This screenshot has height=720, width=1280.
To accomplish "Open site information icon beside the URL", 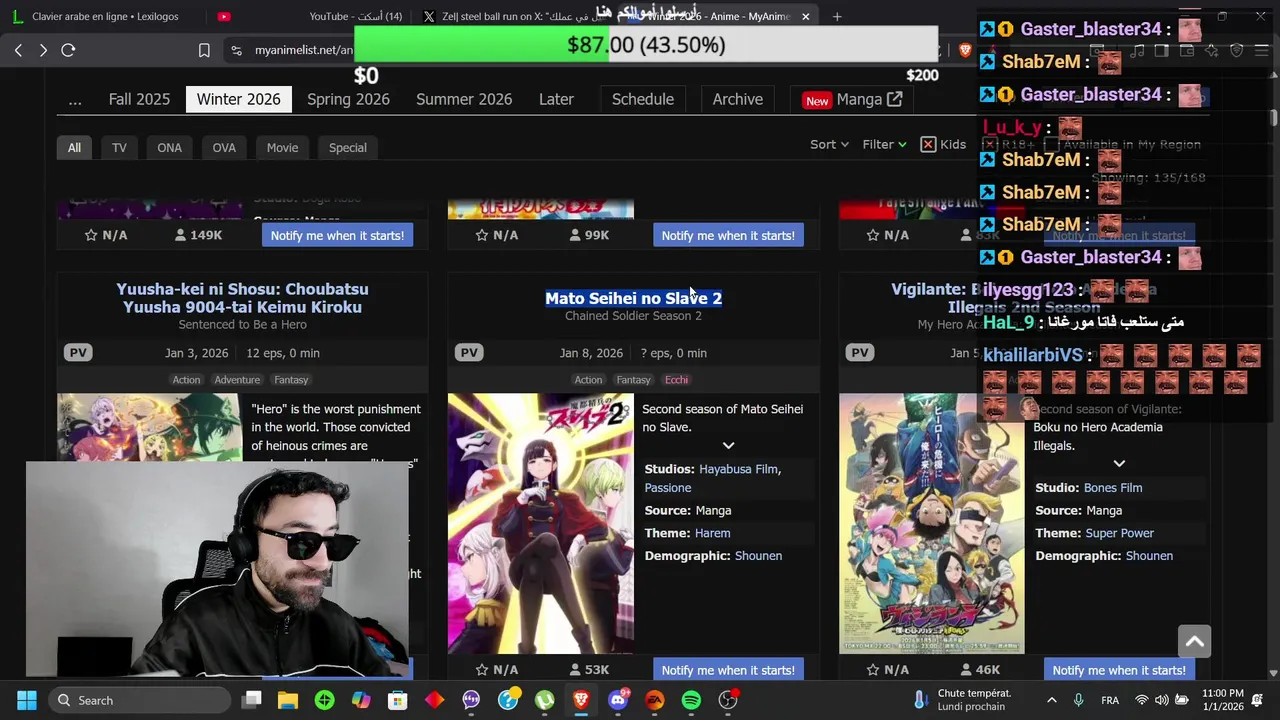I will pyautogui.click(x=236, y=50).
